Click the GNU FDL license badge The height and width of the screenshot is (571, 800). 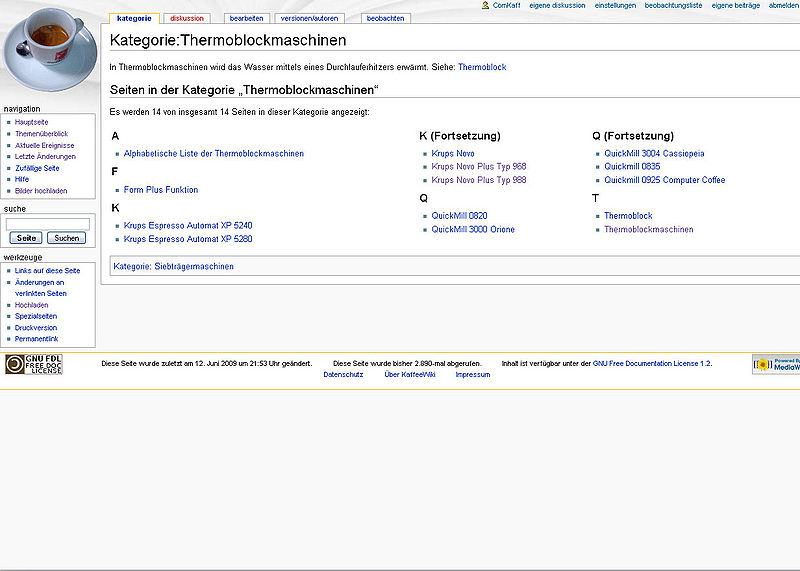point(33,364)
